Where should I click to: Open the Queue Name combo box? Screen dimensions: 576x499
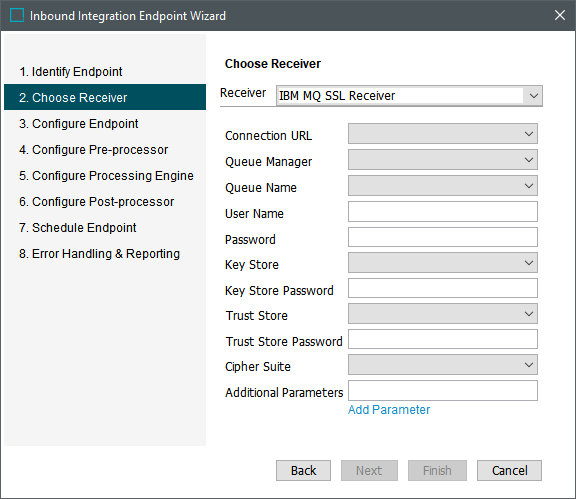pyautogui.click(x=443, y=186)
